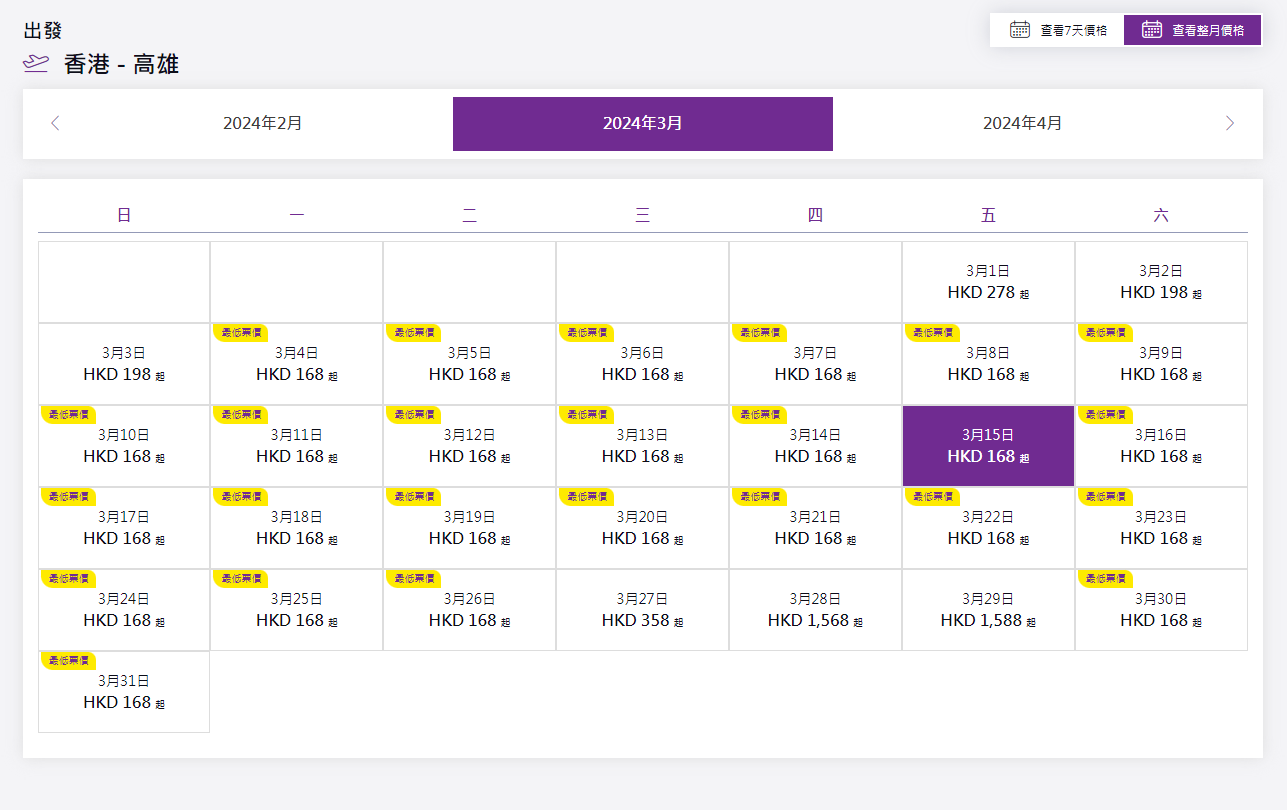Open the 2024年4月 month tab
1287x810 pixels.
click(x=1022, y=123)
